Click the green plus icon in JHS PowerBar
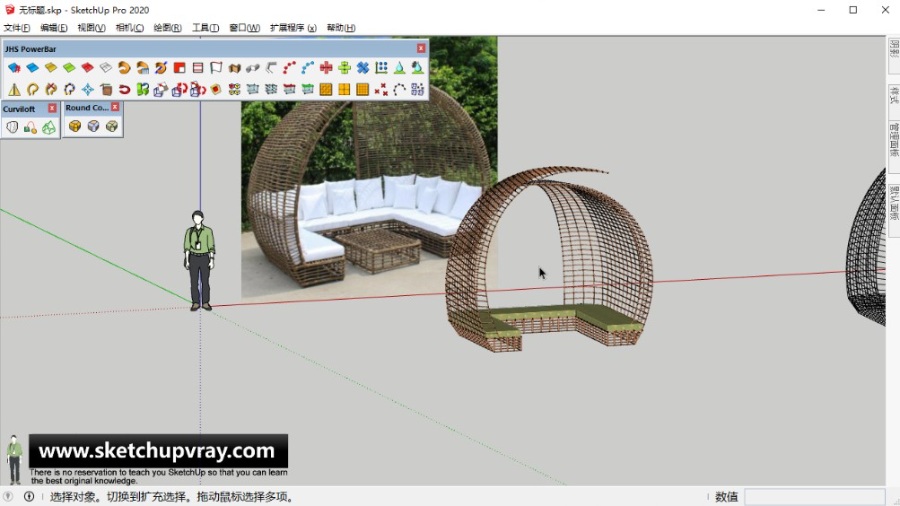 pos(344,68)
